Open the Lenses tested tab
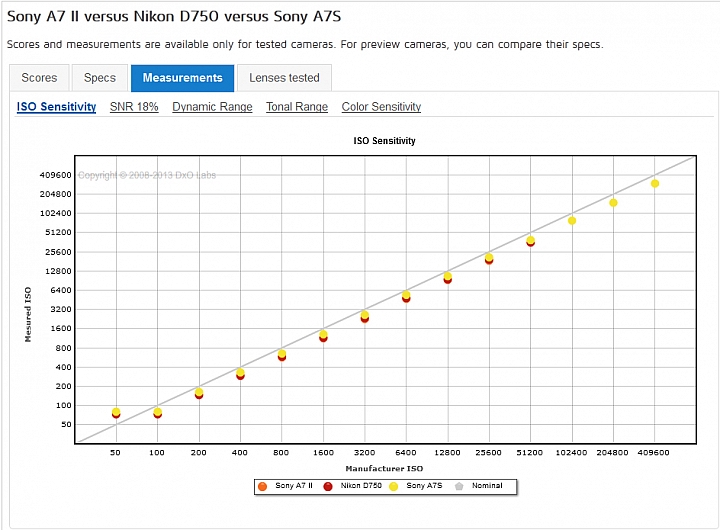The image size is (720, 530). coord(284,78)
